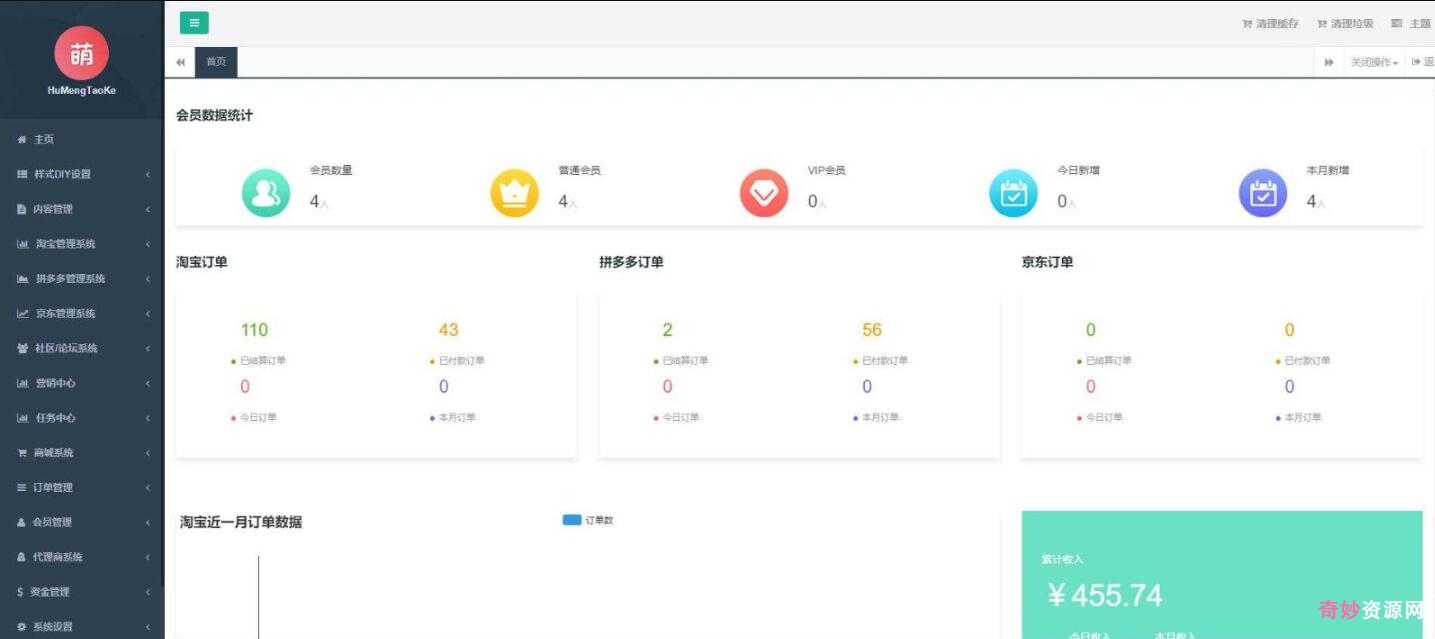Click the dollar icon beside 资金管理

[22, 591]
